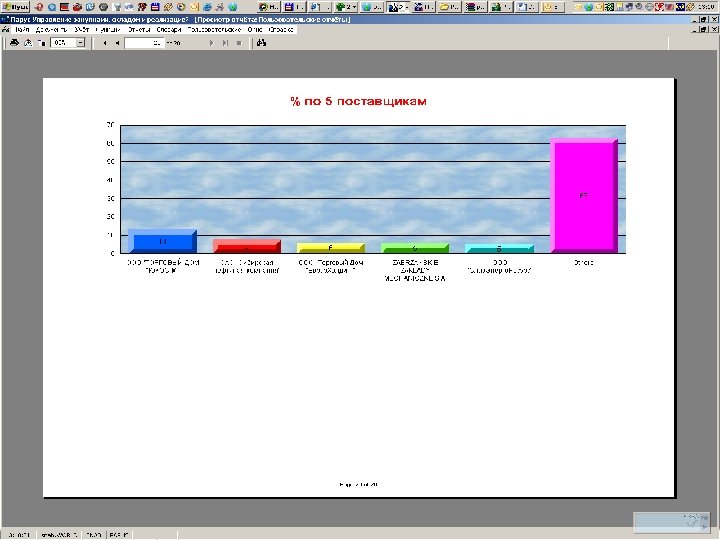Click the application icon left of Файл menu

click(x=6, y=29)
